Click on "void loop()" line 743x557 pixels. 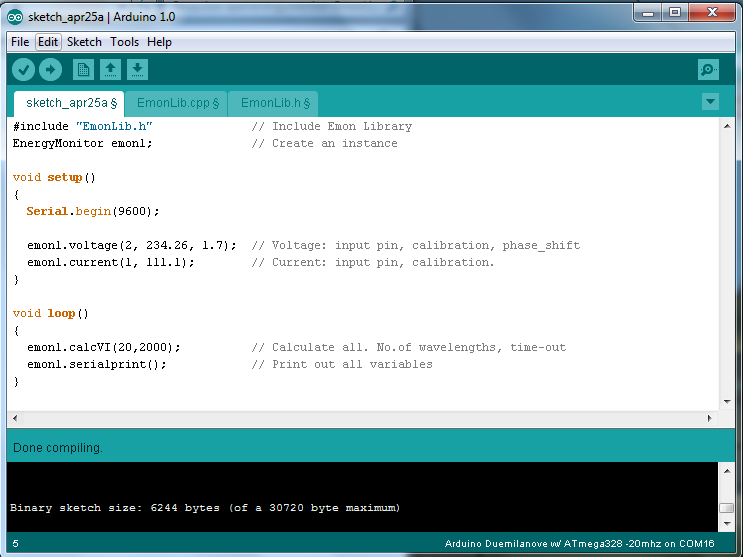point(51,314)
